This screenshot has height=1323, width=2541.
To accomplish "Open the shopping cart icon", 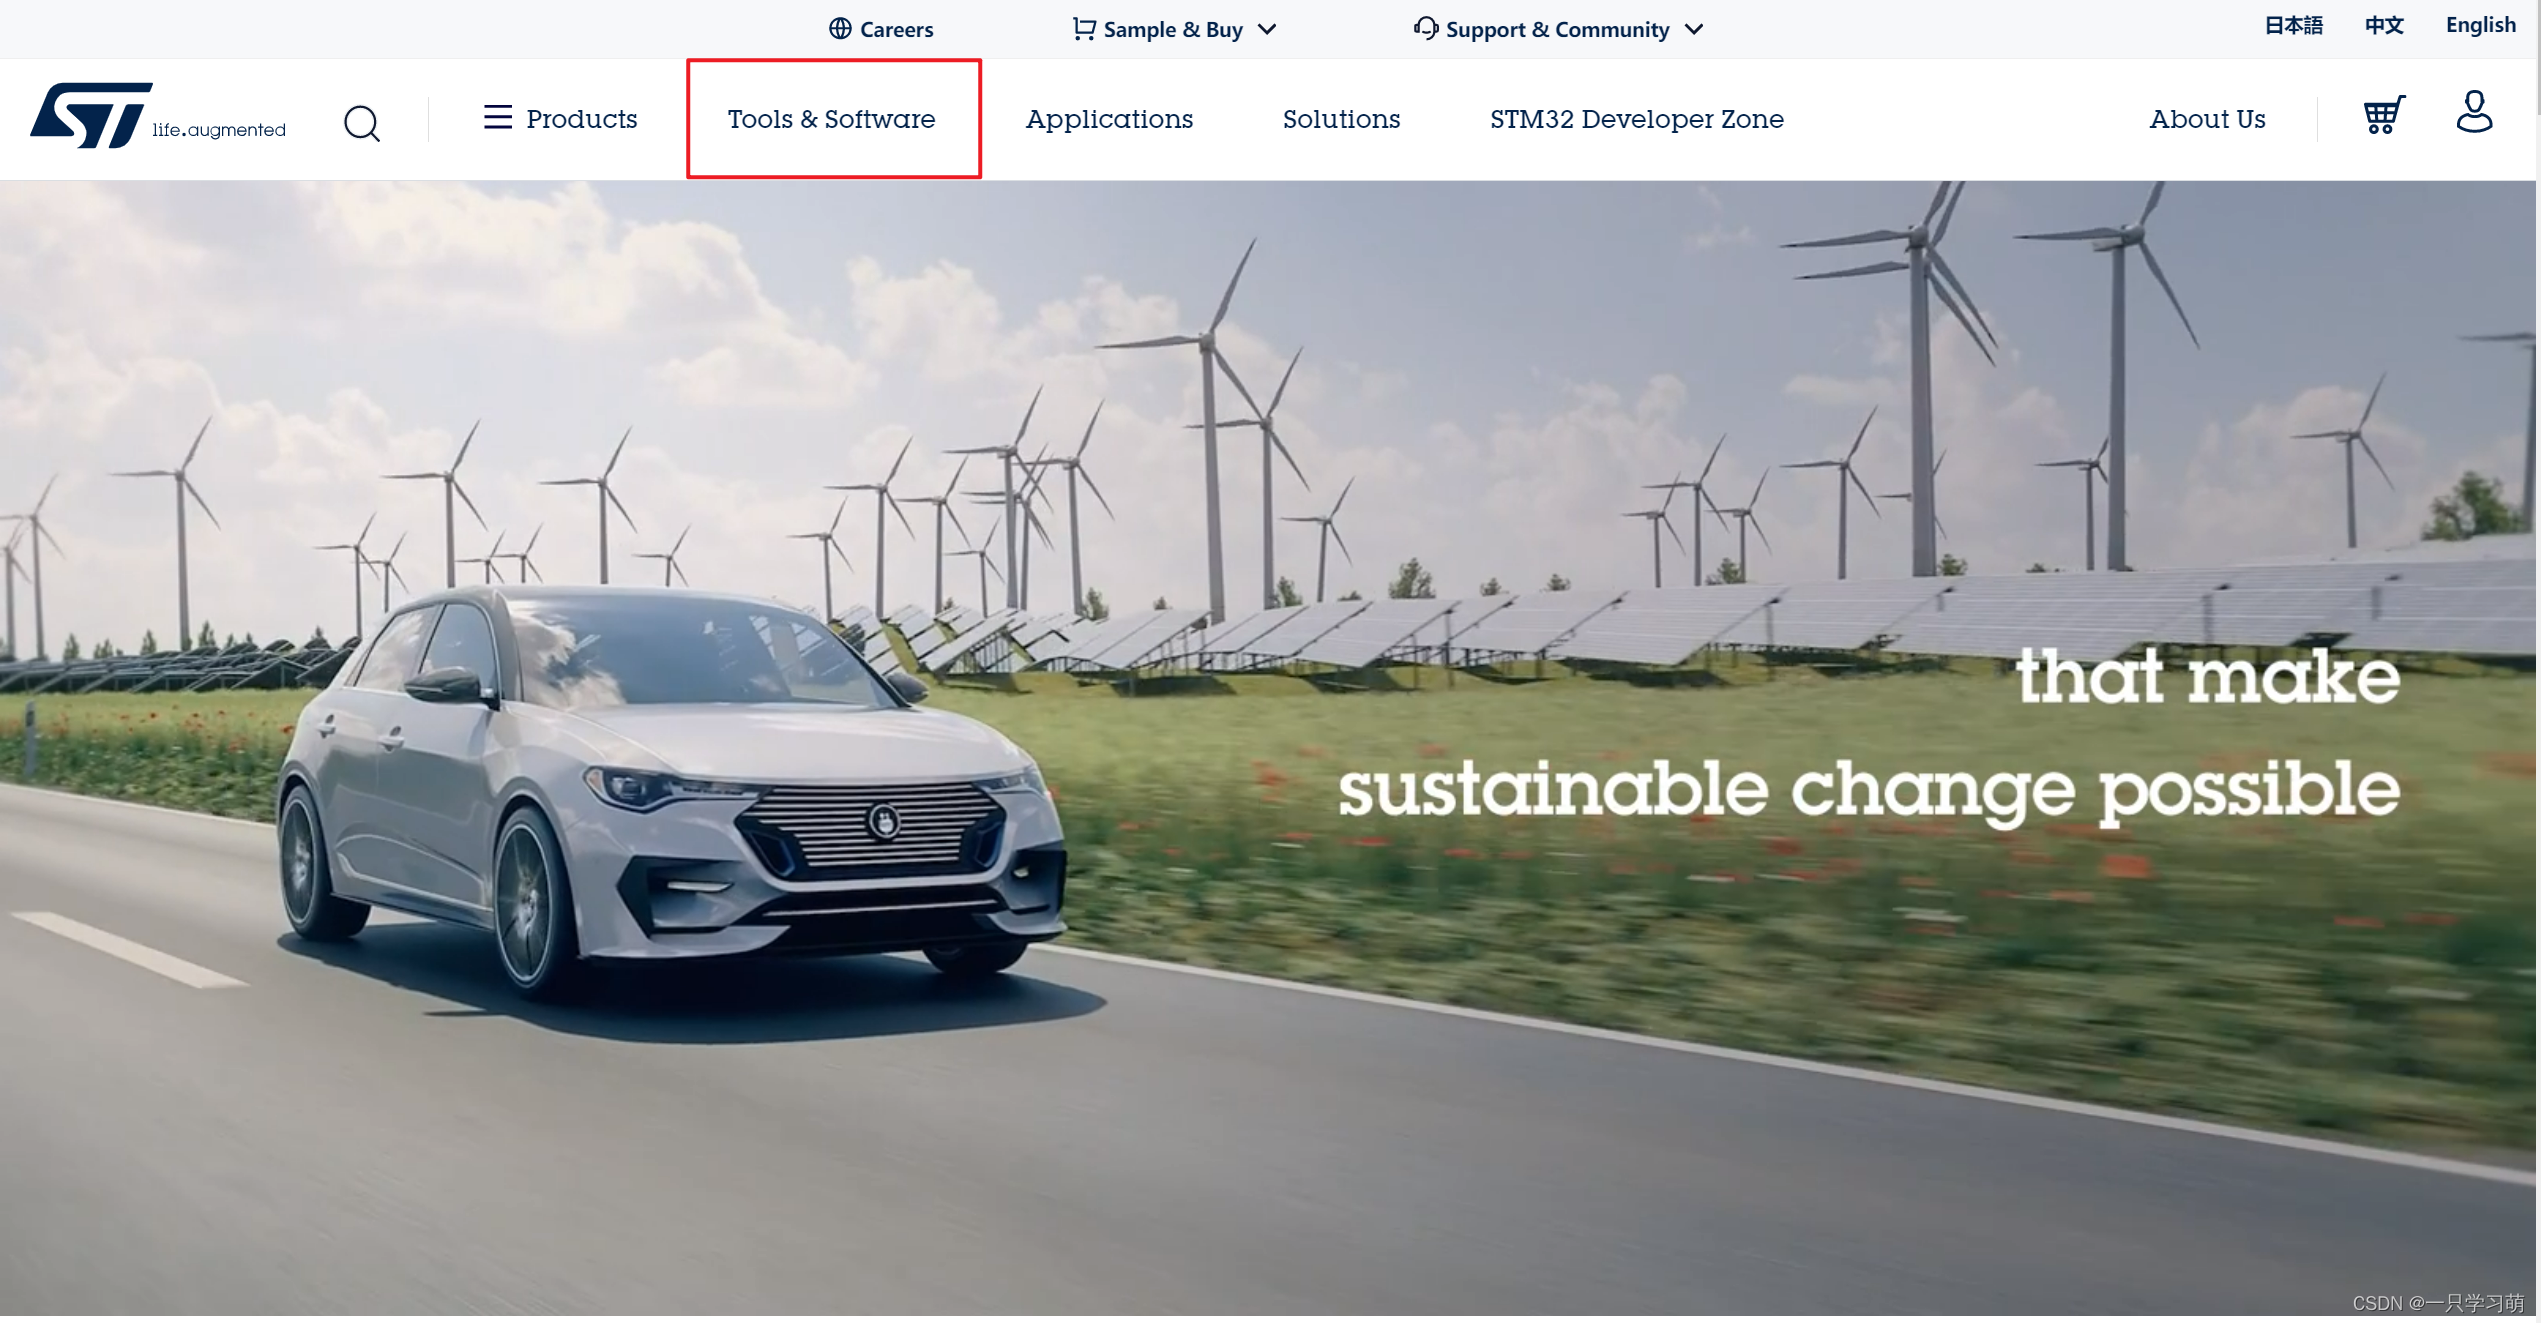I will tap(2383, 115).
